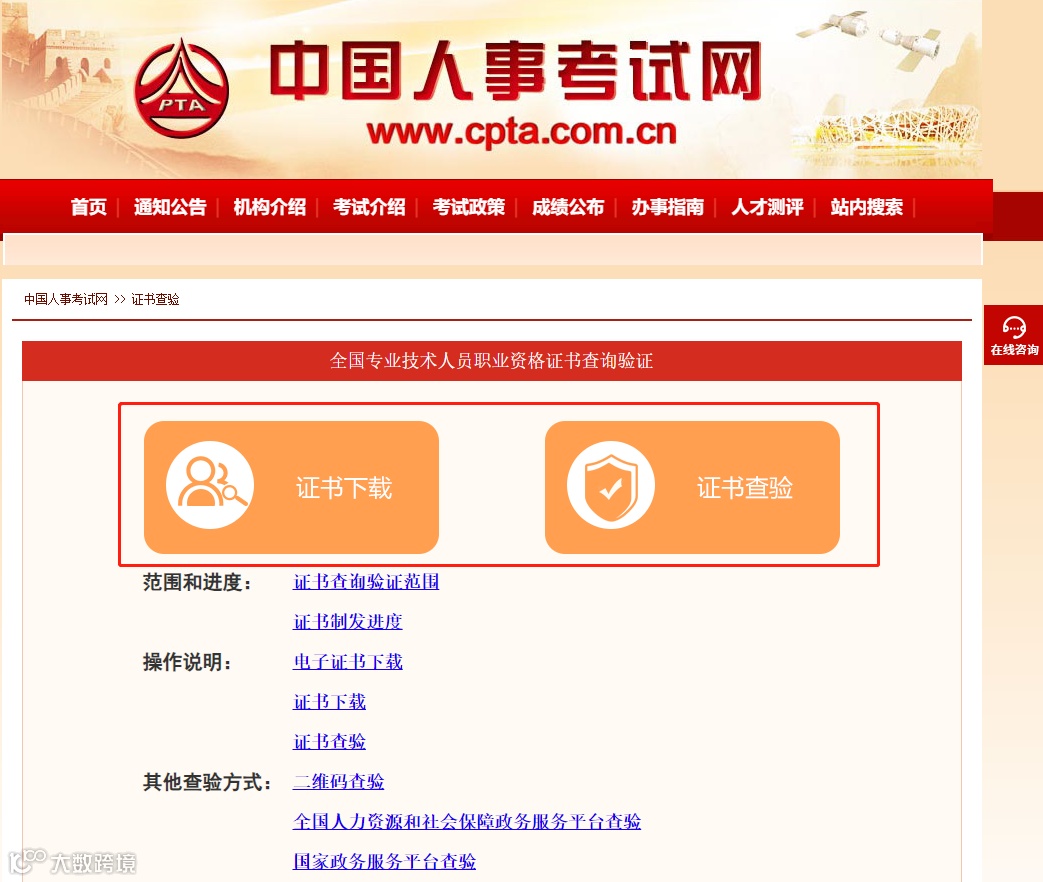The height and width of the screenshot is (882, 1043).
Task: Open the 证书制发进度 link
Action: (x=348, y=622)
